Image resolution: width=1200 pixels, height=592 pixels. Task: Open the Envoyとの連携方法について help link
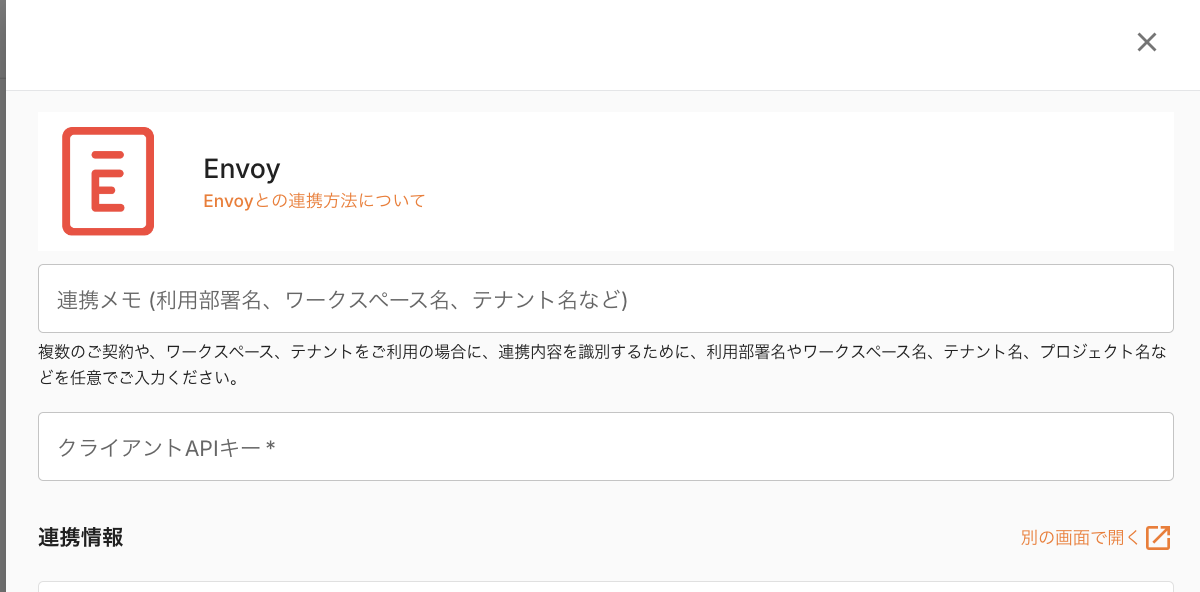pos(314,201)
